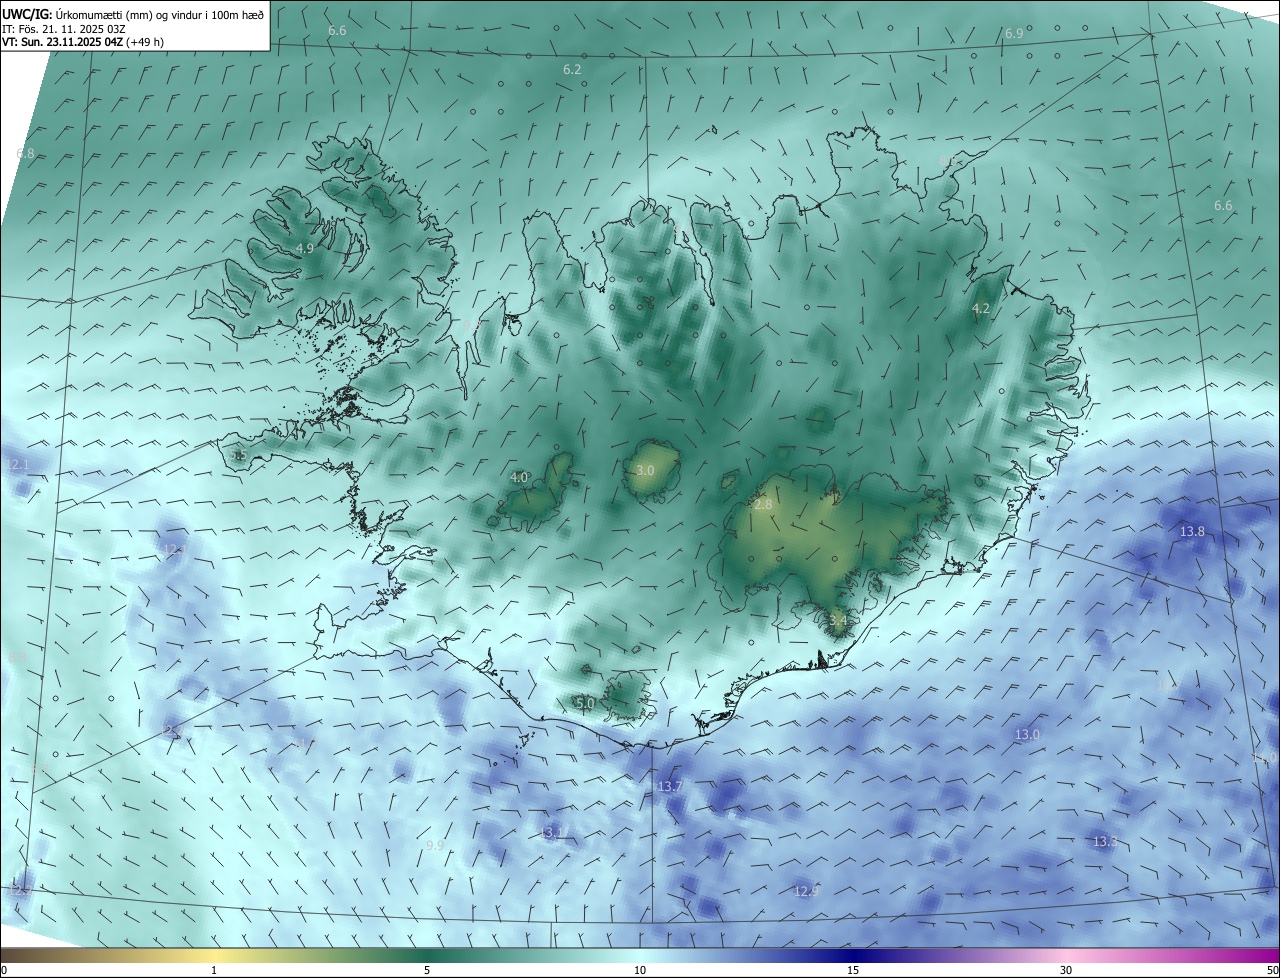This screenshot has width=1280, height=978.
Task: Click the 5.5 value on Snæfellsnes
Action: point(238,456)
